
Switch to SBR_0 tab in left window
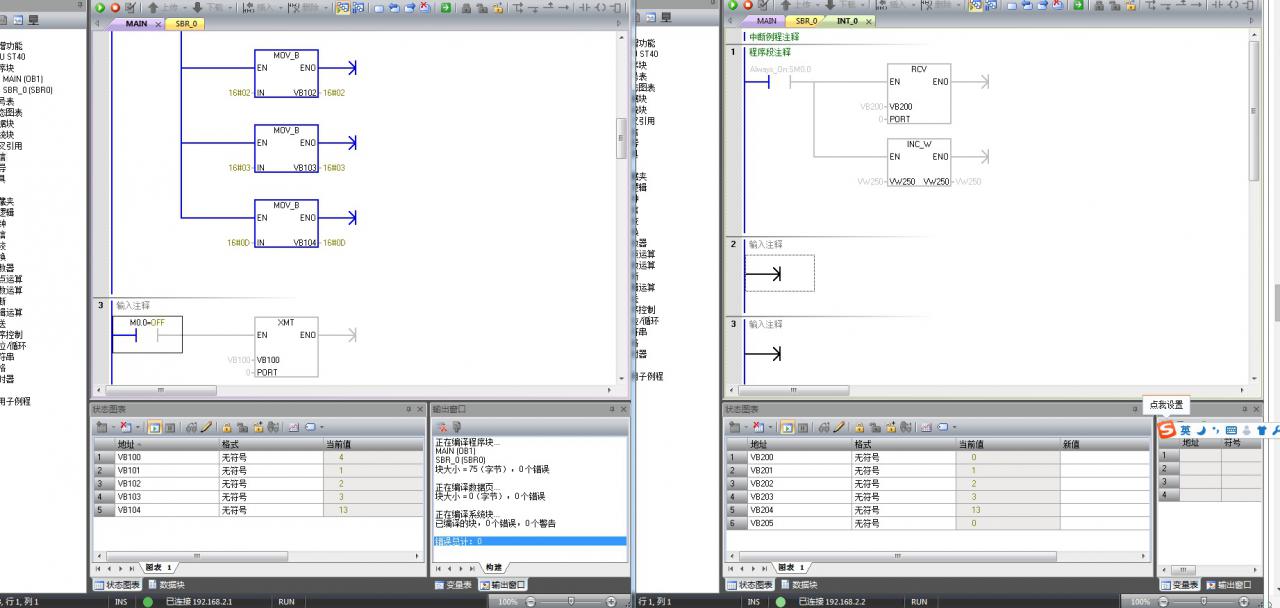(186, 23)
